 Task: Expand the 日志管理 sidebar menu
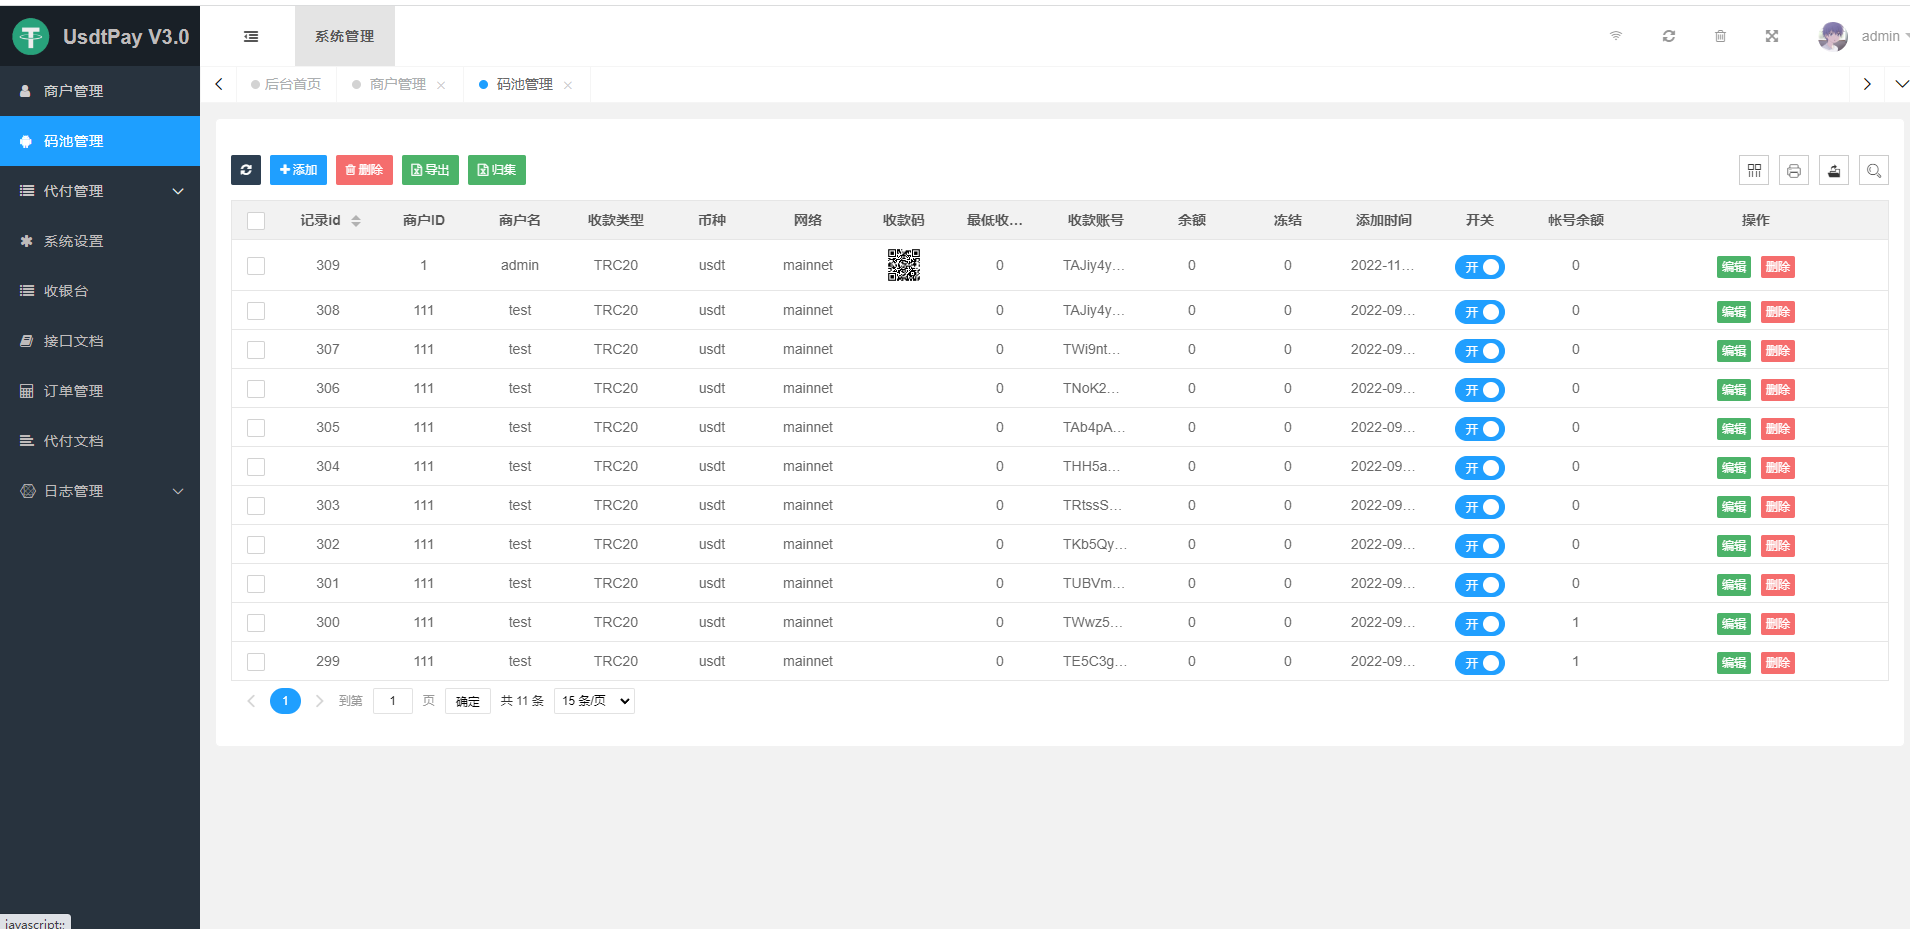pos(100,491)
